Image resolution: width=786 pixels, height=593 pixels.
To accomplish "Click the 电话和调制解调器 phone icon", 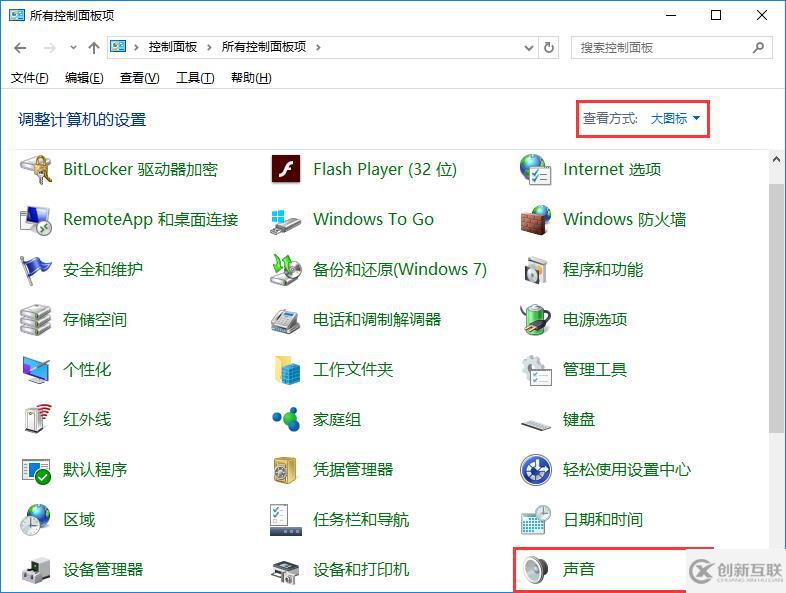I will click(x=285, y=321).
